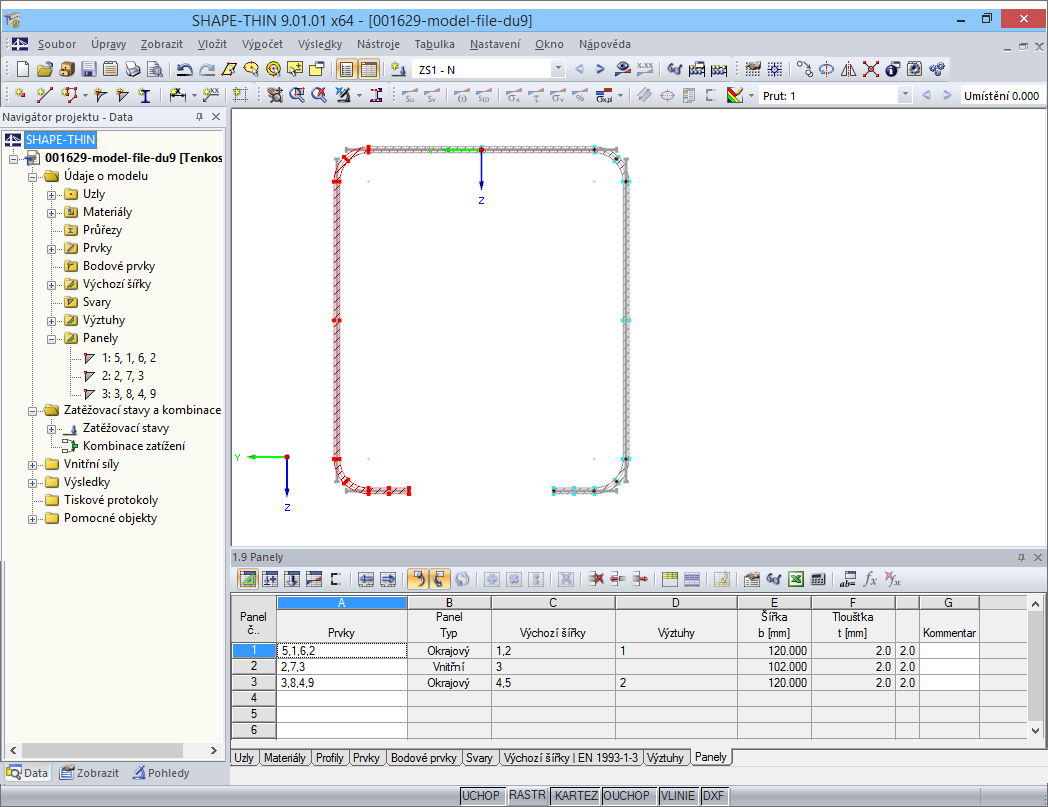Go to the previous table
Image resolution: width=1048 pixels, height=807 pixels.
(x=366, y=579)
